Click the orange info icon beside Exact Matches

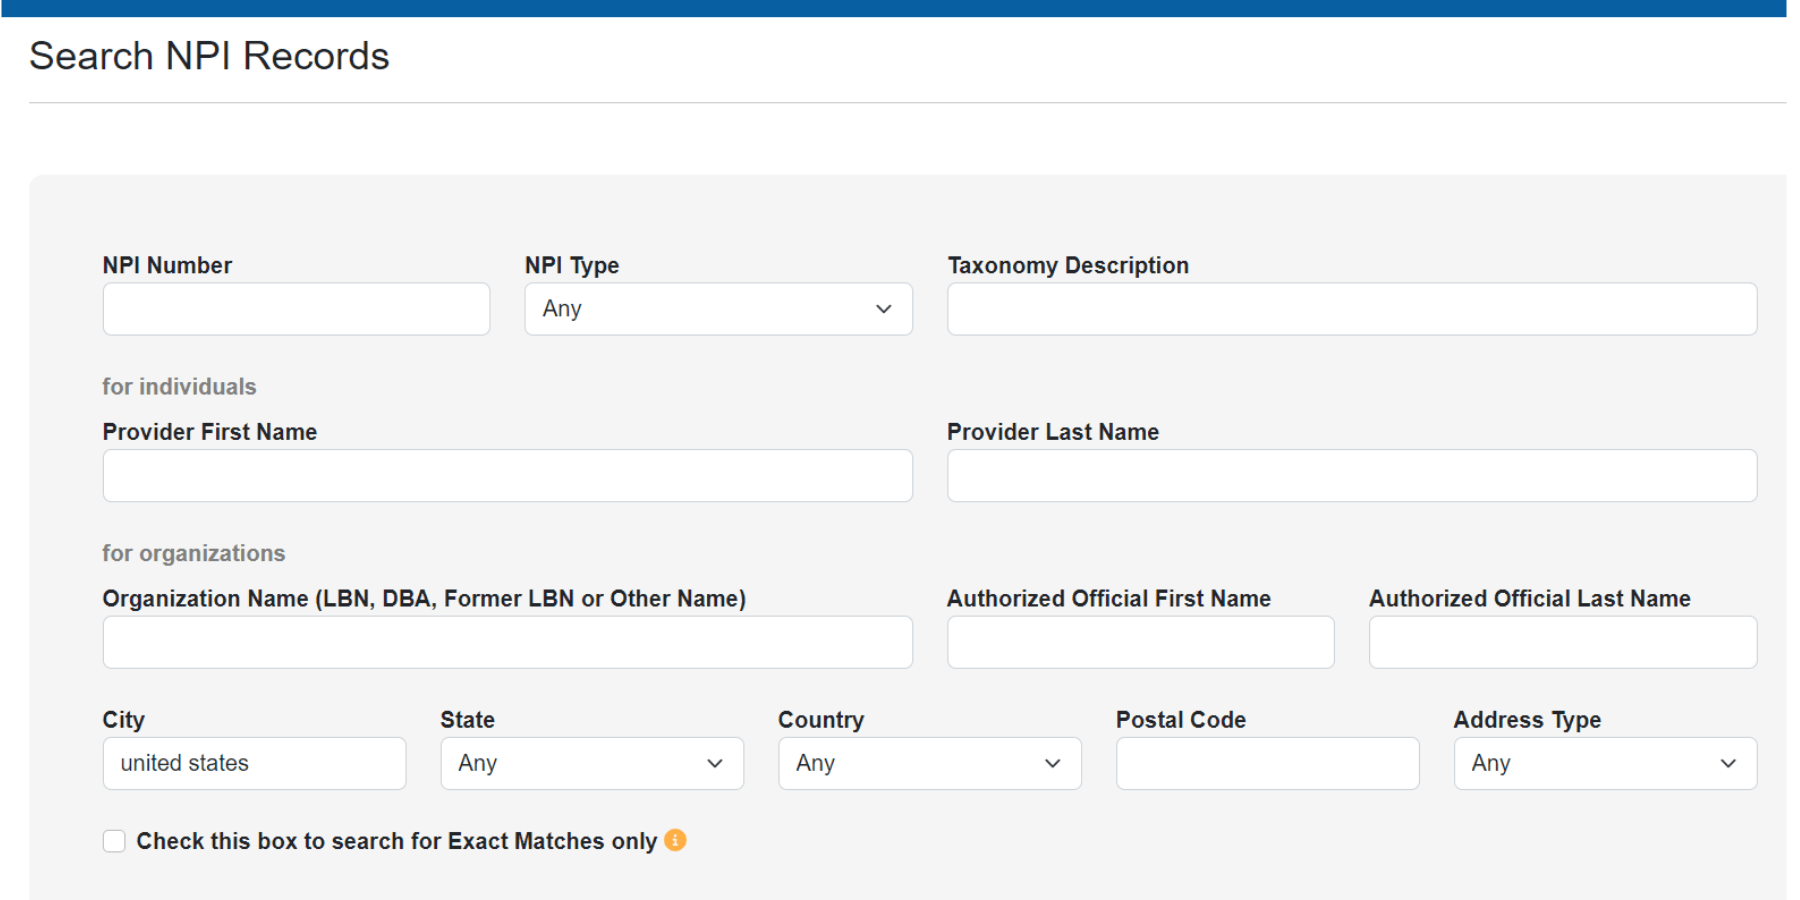pos(676,840)
